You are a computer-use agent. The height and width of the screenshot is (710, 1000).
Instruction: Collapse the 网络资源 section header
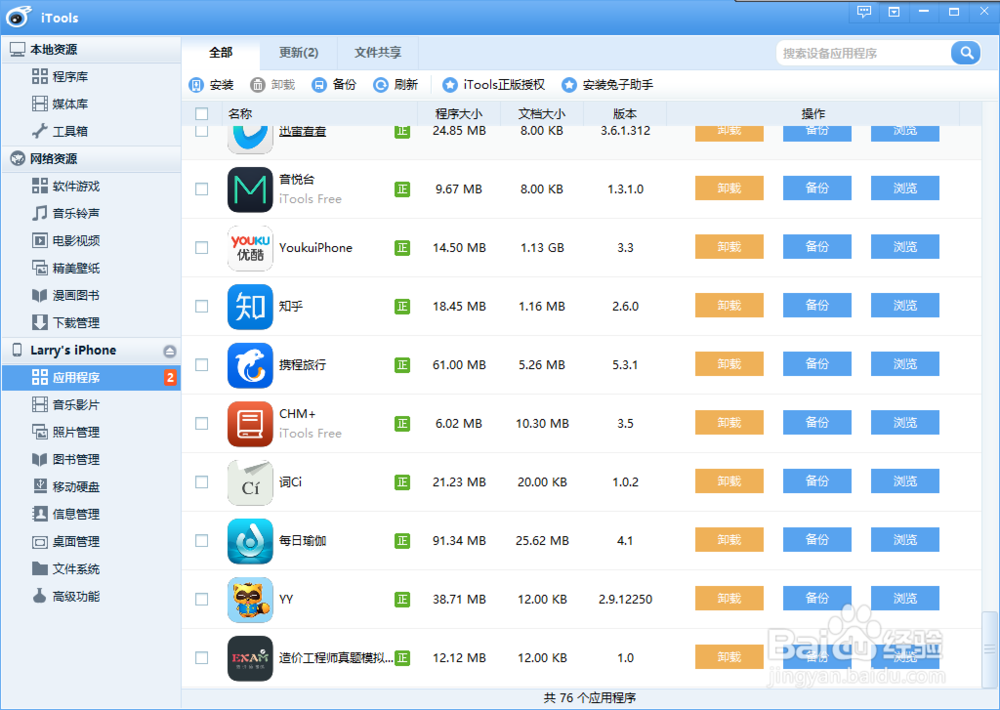click(x=91, y=159)
